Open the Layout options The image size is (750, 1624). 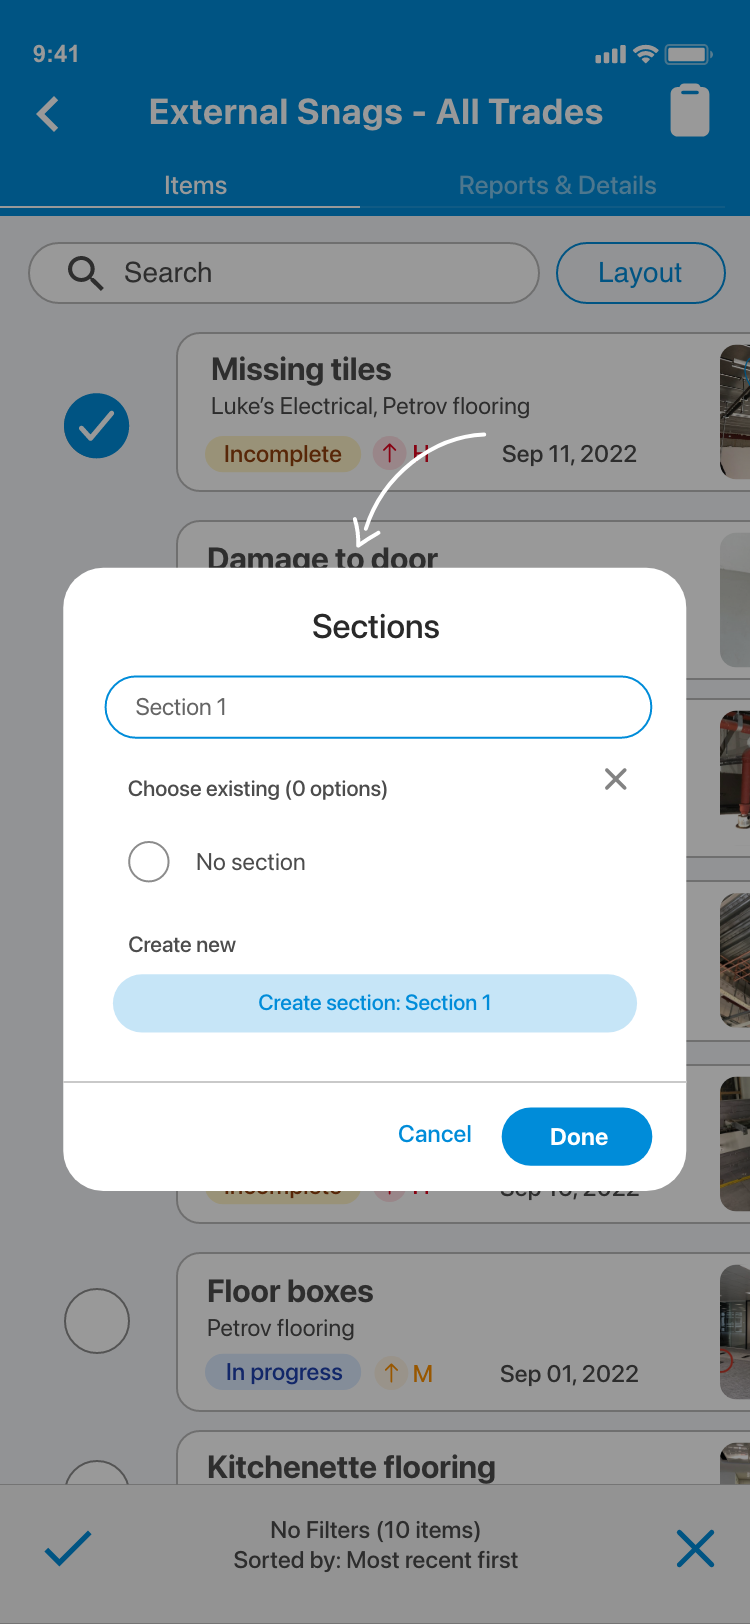pos(640,273)
